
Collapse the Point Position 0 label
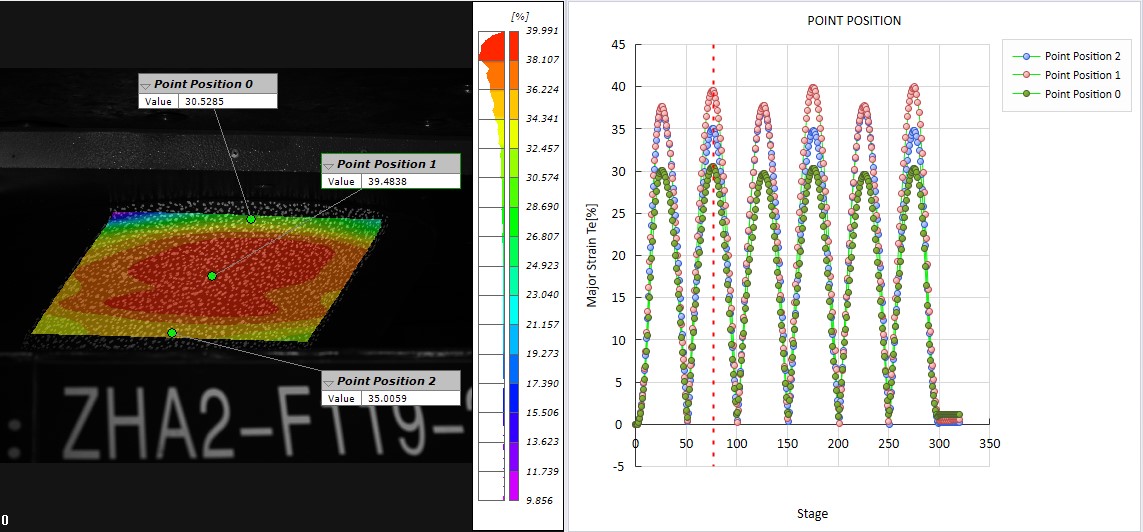click(x=147, y=85)
